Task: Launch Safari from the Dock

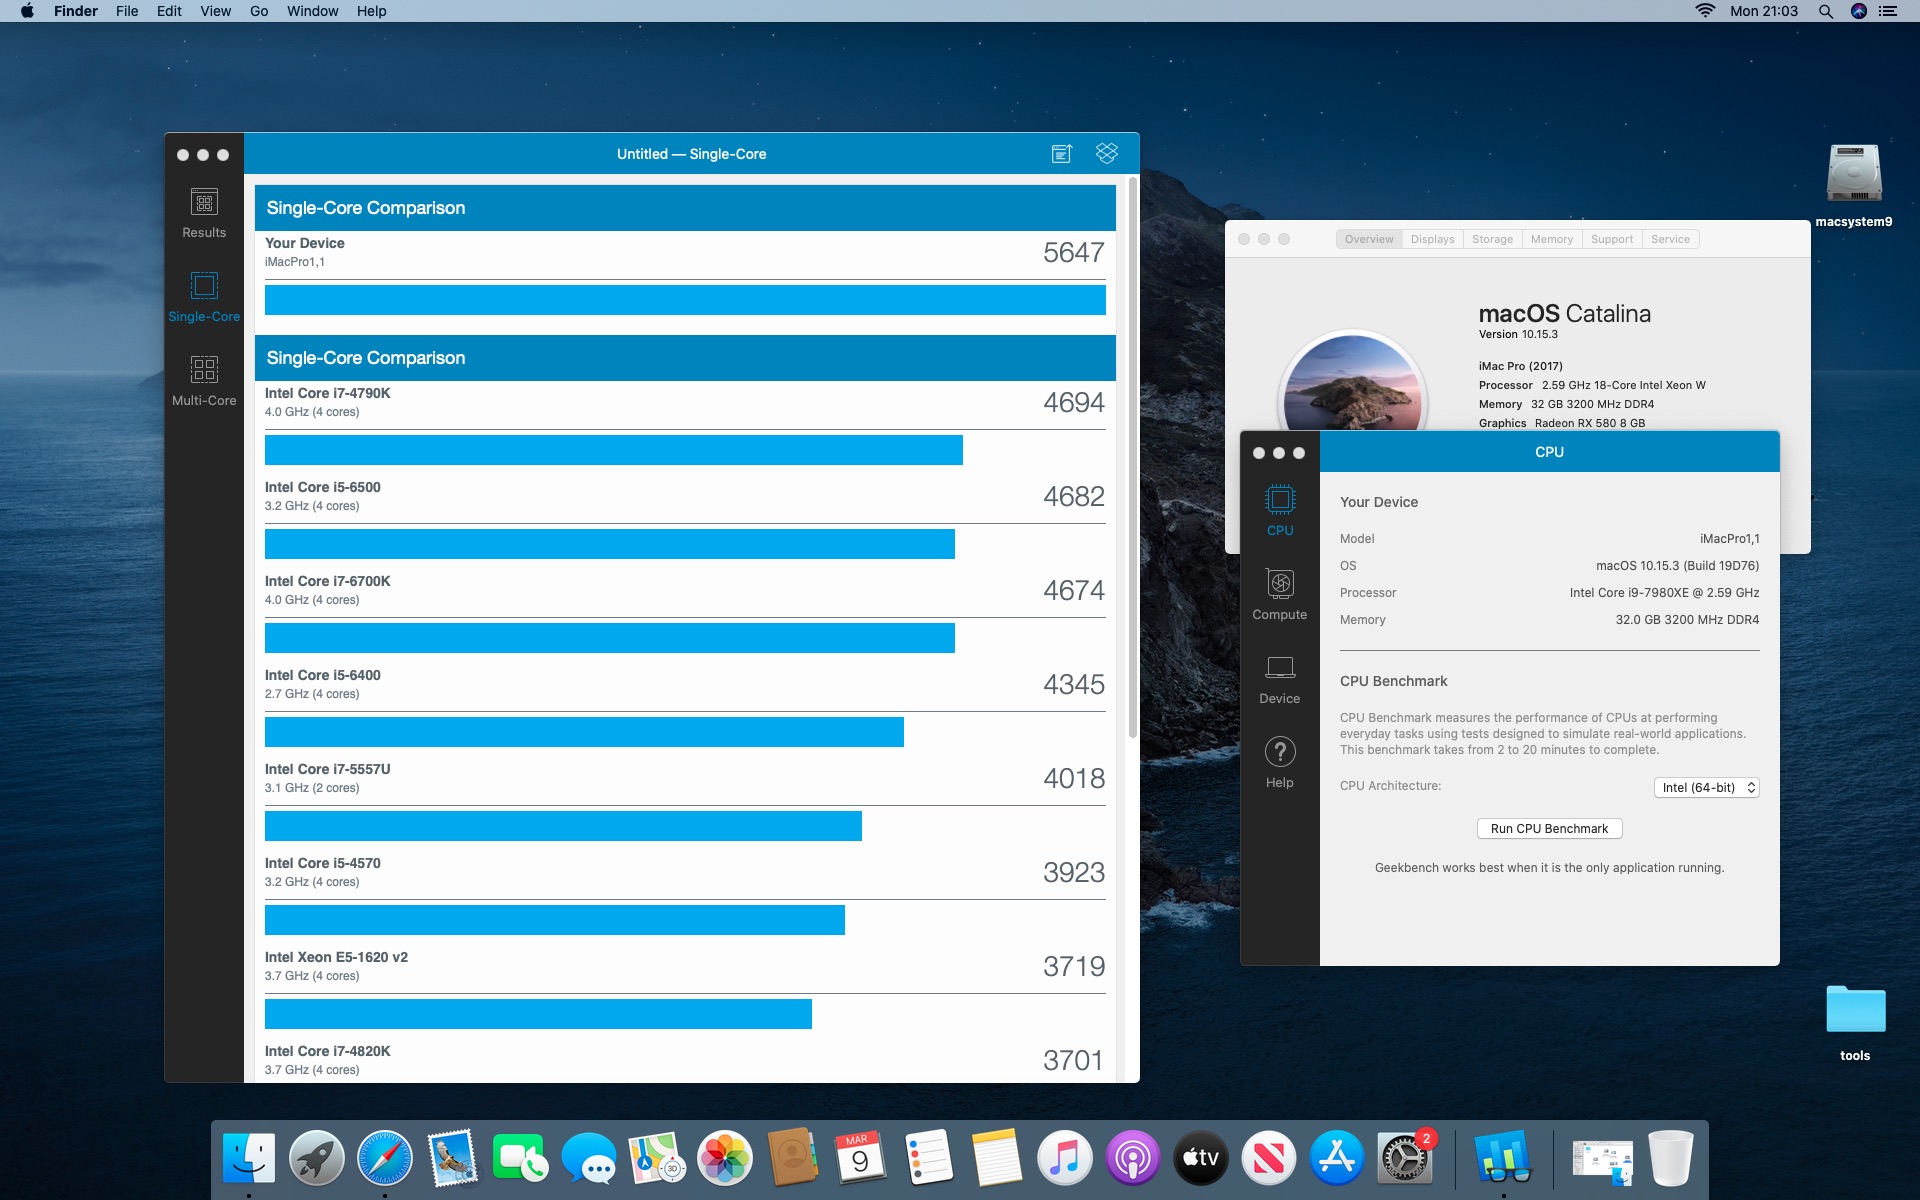Action: point(385,1159)
